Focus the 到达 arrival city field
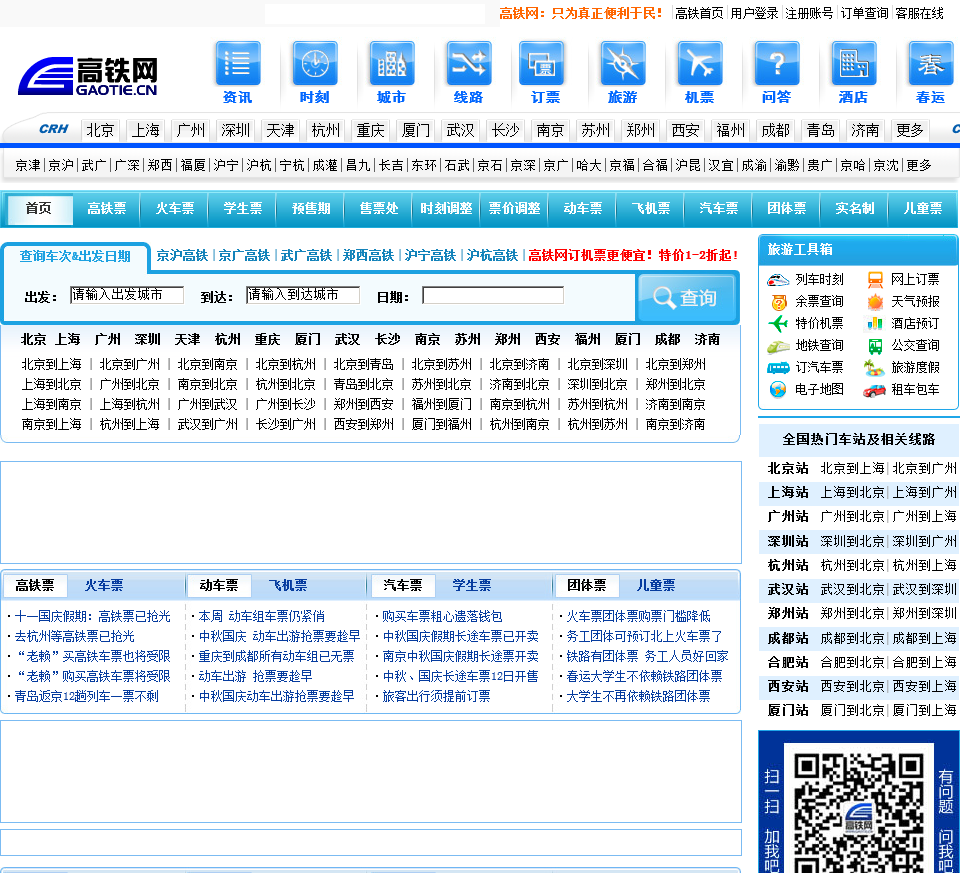The width and height of the screenshot is (960, 873). coord(303,295)
